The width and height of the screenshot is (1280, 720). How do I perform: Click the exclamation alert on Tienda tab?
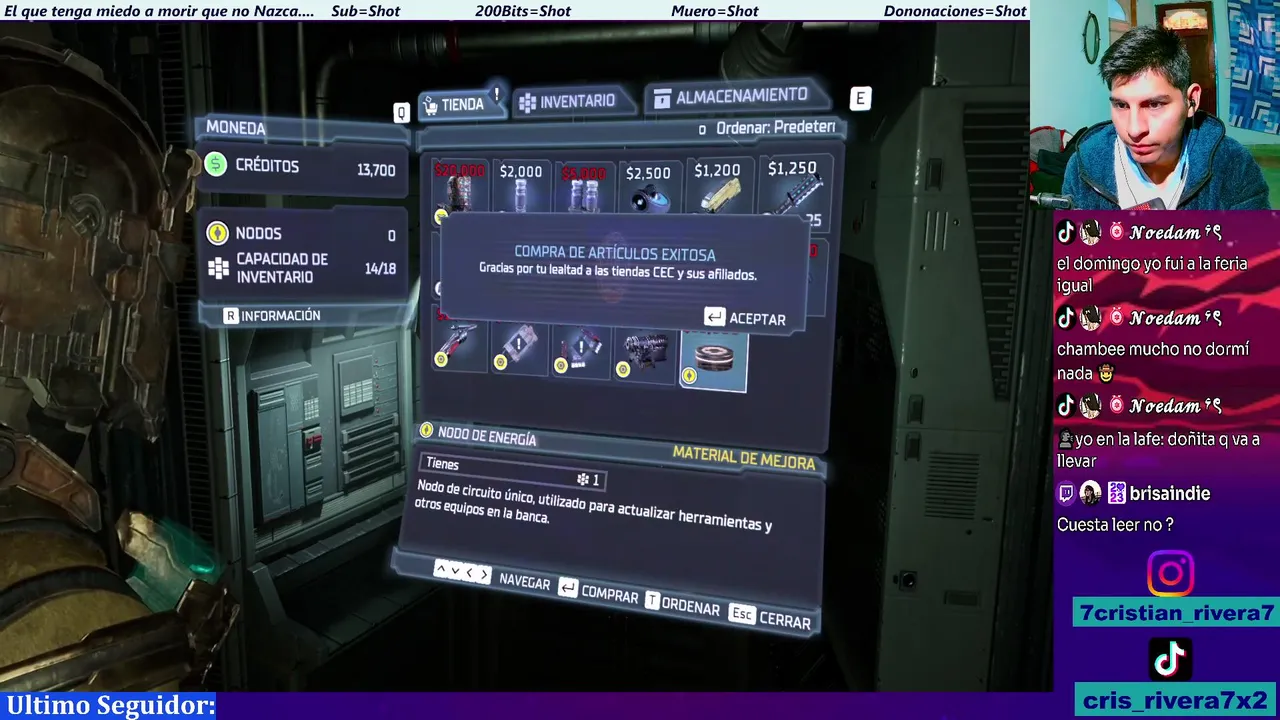496,93
